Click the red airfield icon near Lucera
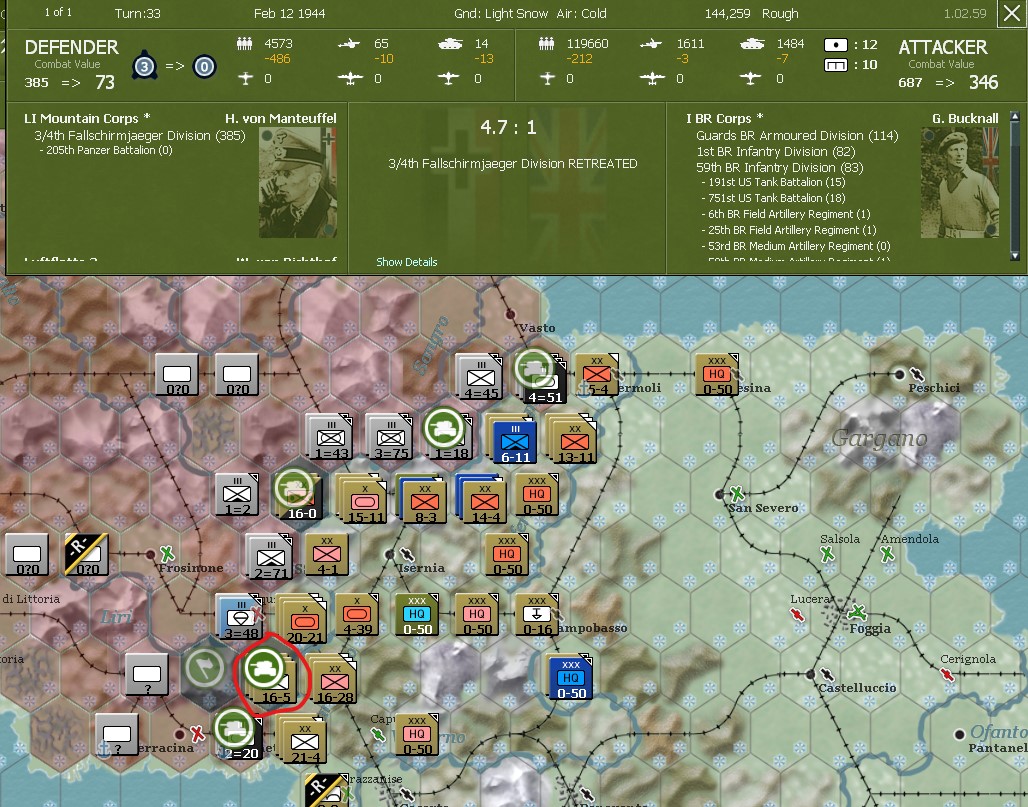Image resolution: width=1028 pixels, height=807 pixels. pos(797,614)
